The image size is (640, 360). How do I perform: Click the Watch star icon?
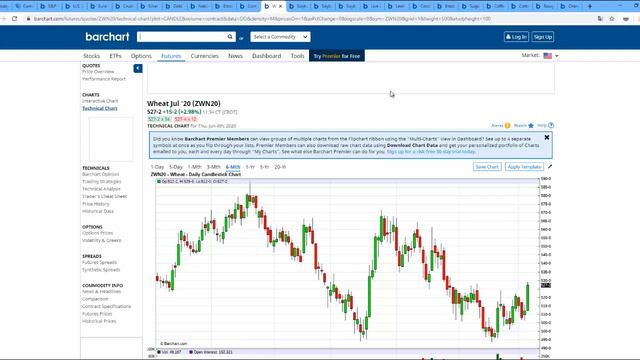pos(531,126)
